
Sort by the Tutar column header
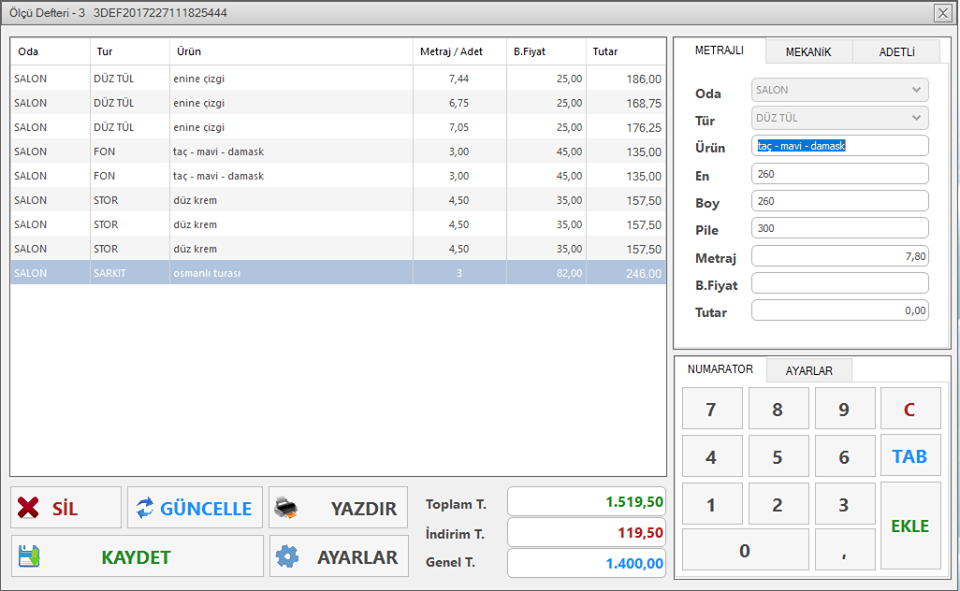point(625,51)
